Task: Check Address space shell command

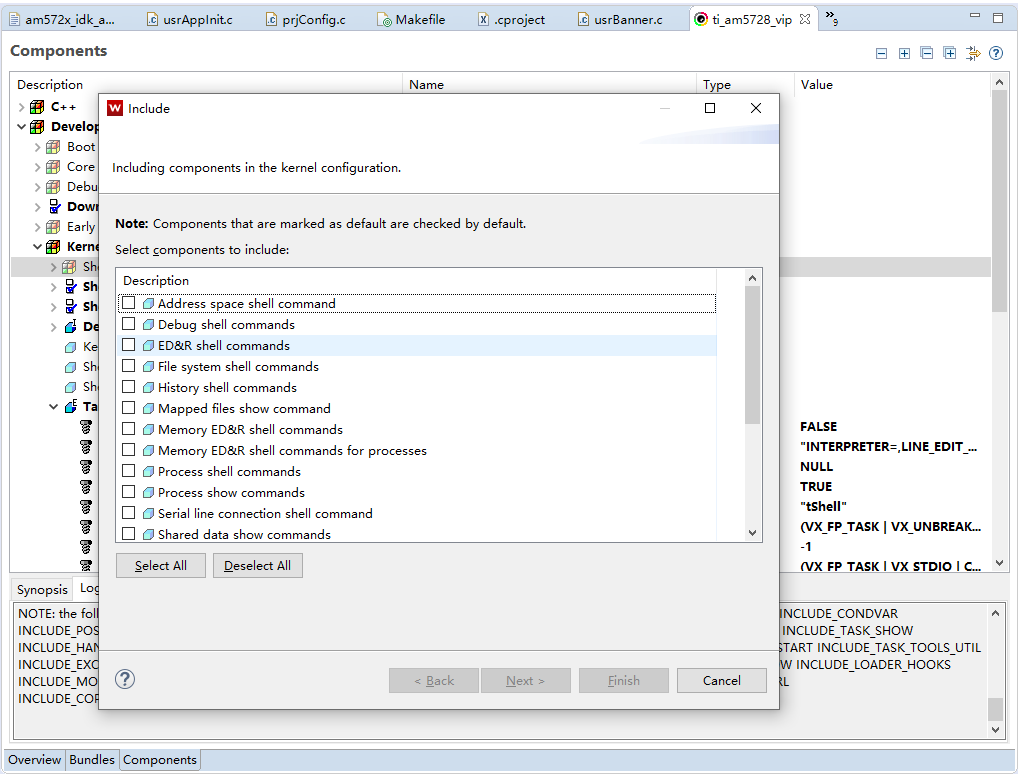Action: (128, 303)
